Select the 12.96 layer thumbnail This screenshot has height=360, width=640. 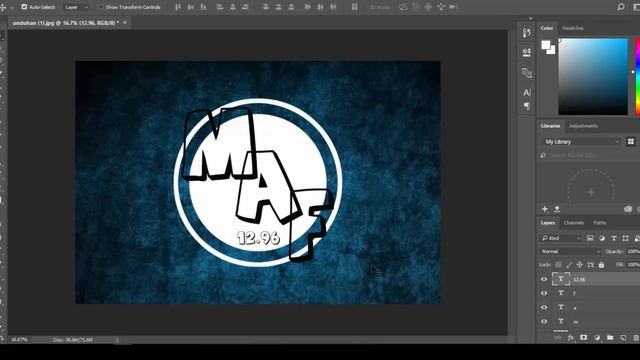coord(561,279)
